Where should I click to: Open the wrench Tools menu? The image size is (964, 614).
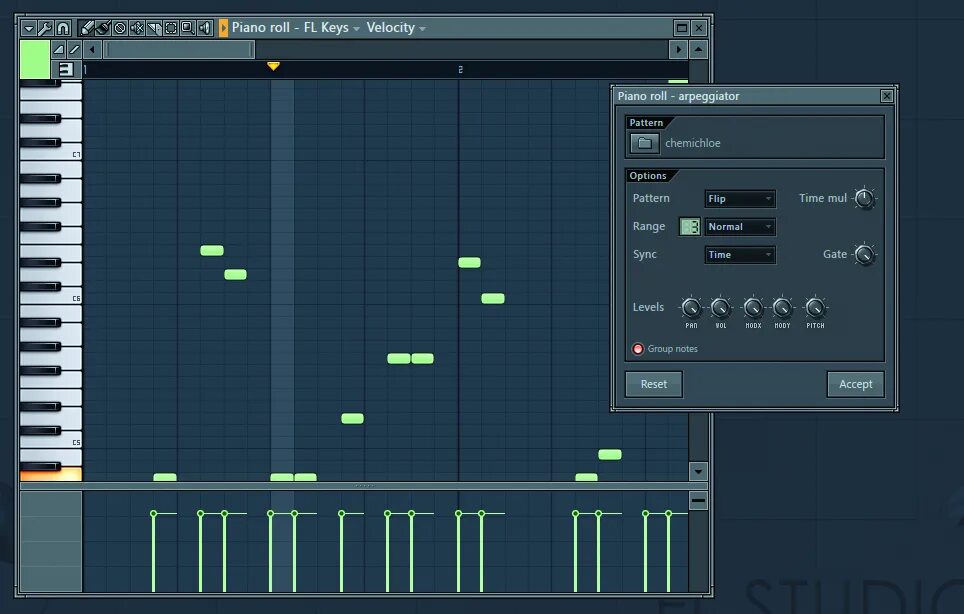point(45,28)
